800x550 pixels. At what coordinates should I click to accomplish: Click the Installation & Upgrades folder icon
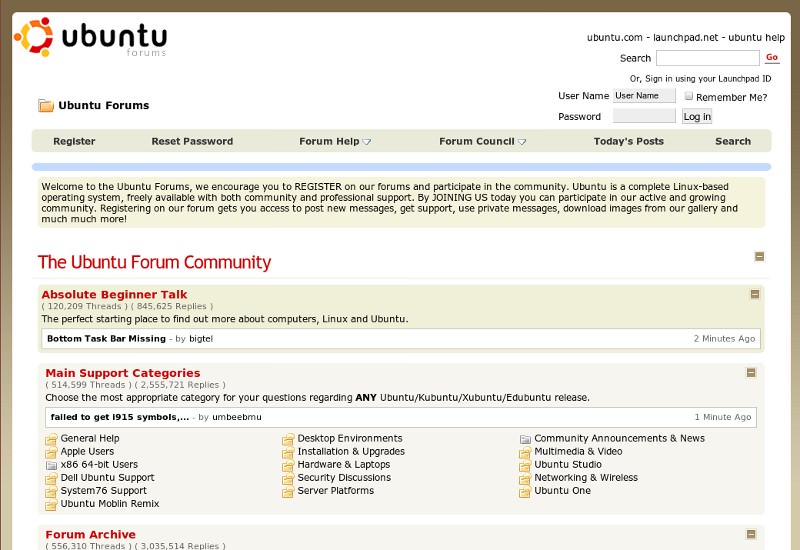pyautogui.click(x=288, y=452)
